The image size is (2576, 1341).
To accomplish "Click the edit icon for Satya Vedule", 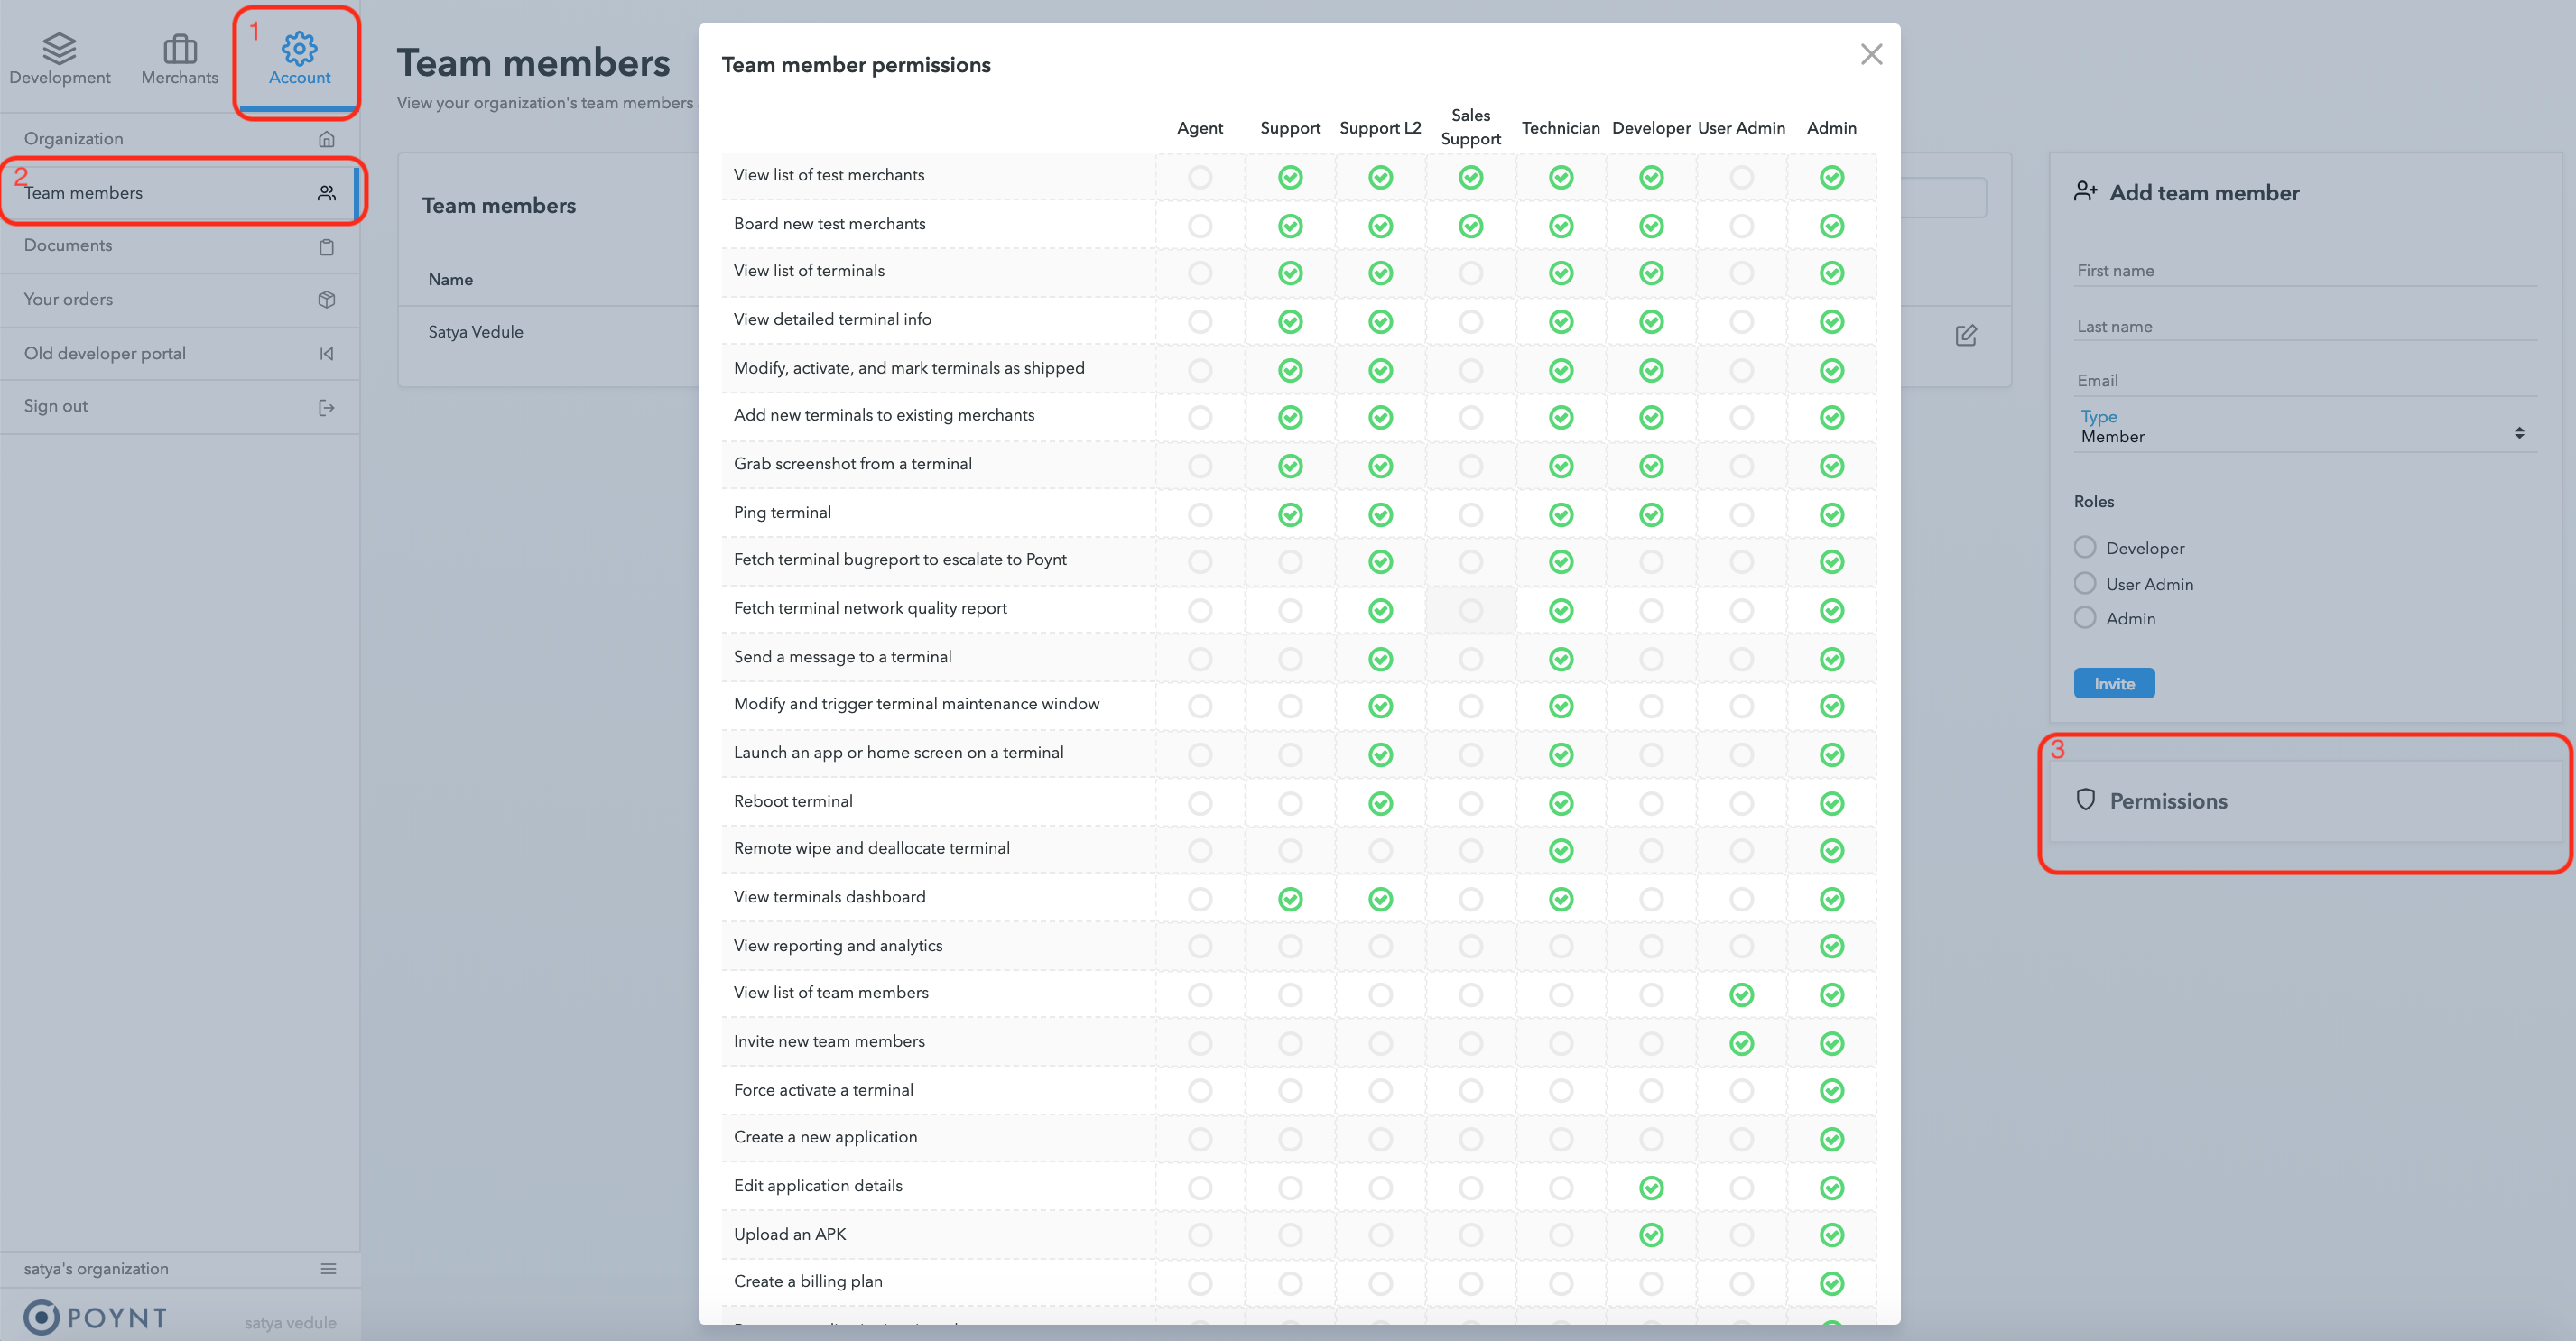I will pyautogui.click(x=1966, y=335).
